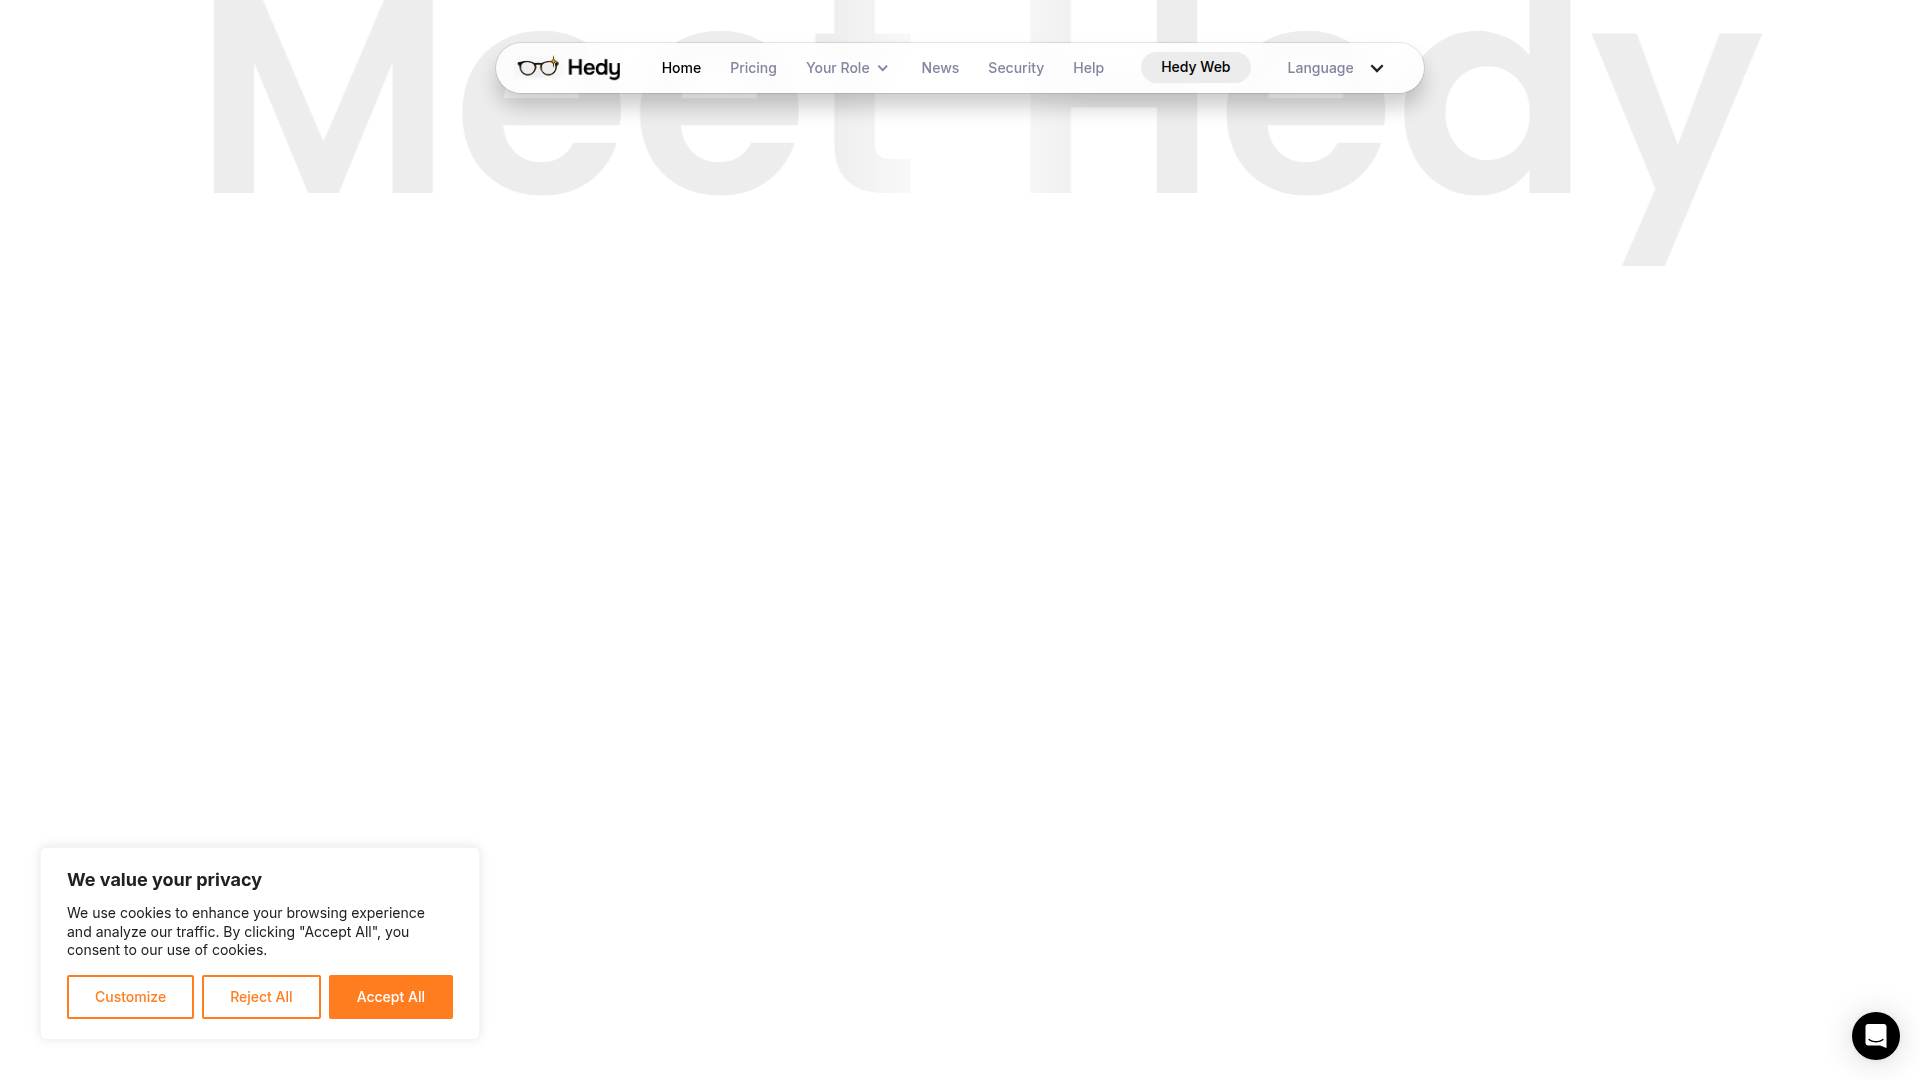Click the "We value your privacy" heading

tap(164, 880)
